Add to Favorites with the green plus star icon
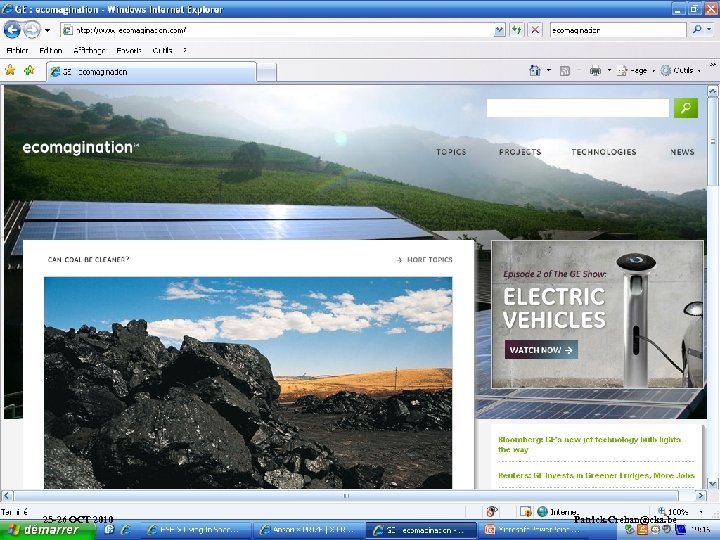Viewport: 720px width, 540px height. (29, 70)
